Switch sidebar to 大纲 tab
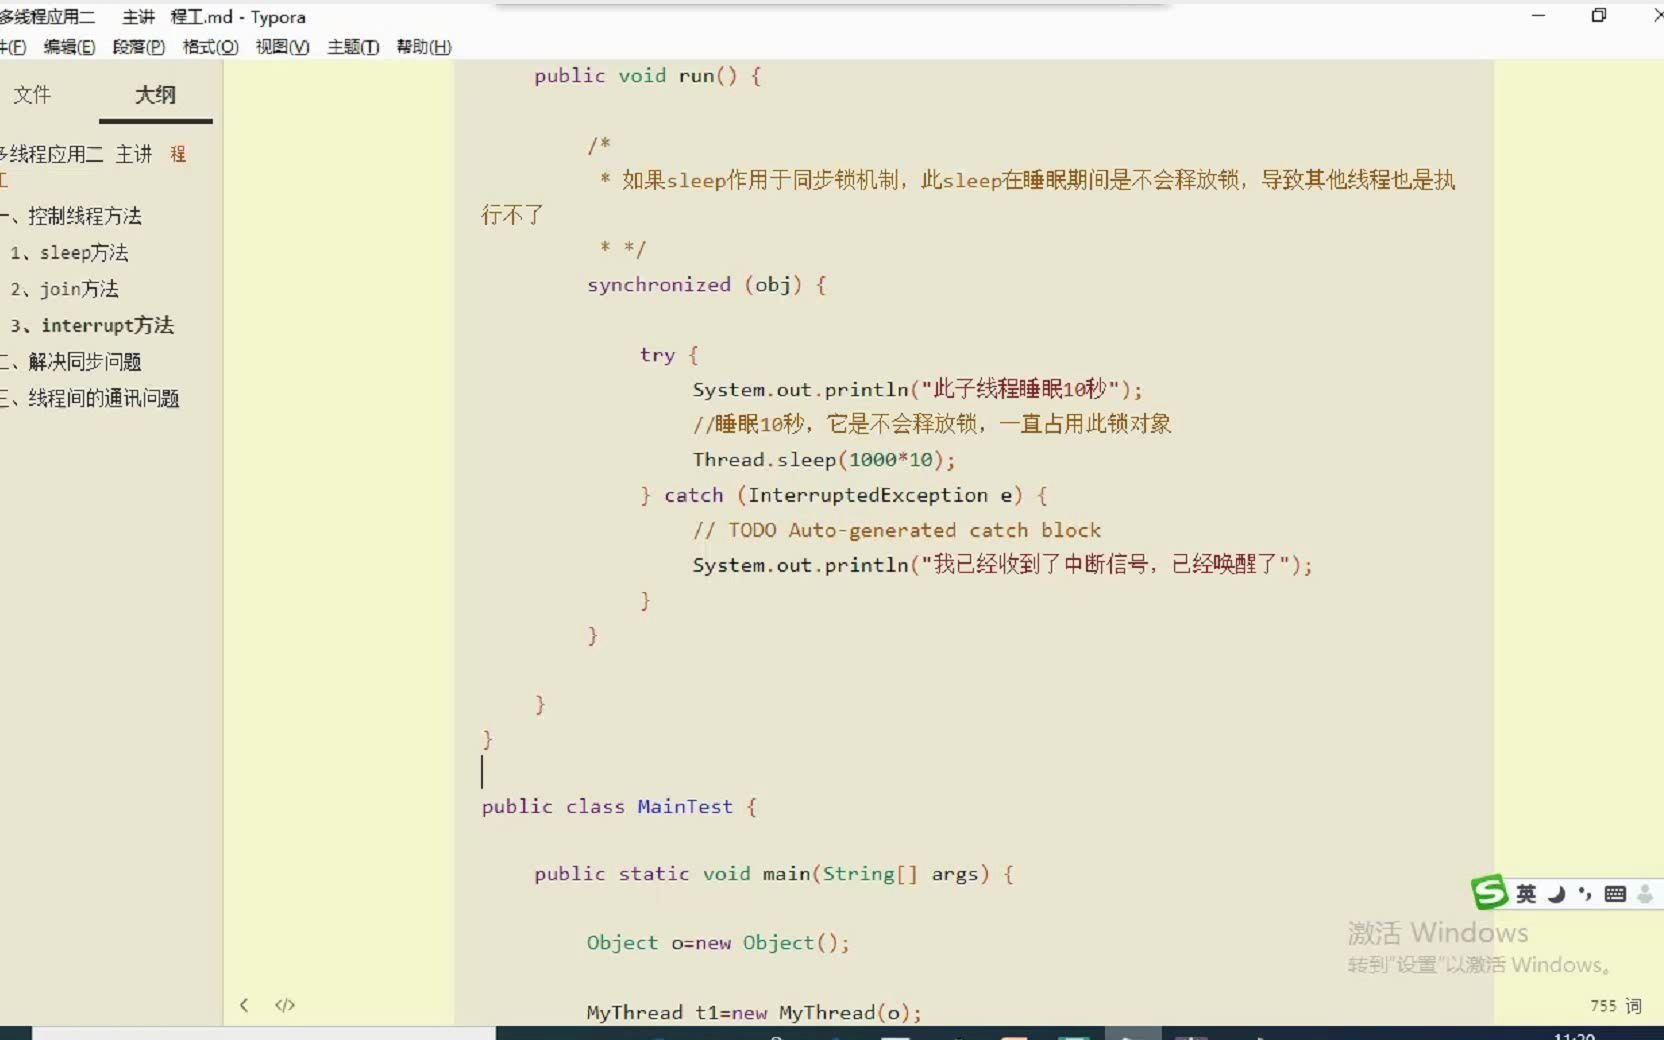This screenshot has width=1664, height=1040. [x=155, y=94]
